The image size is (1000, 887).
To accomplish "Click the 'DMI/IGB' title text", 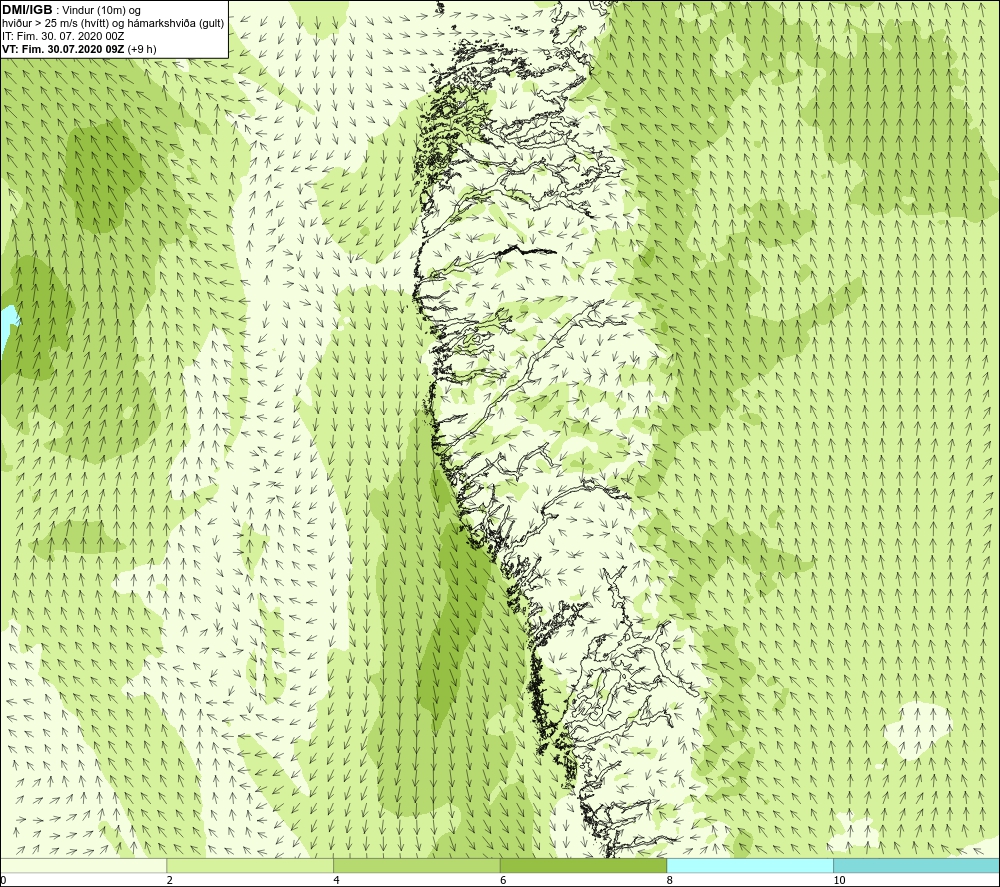I will click(x=28, y=10).
